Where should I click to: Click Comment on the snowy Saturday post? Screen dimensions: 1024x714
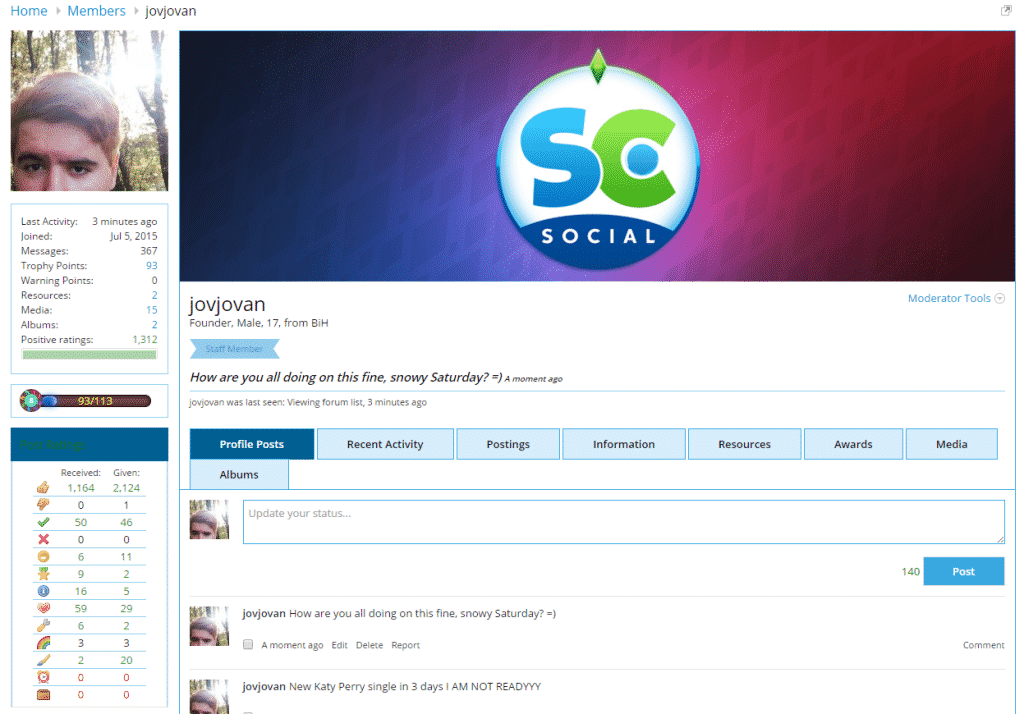984,645
